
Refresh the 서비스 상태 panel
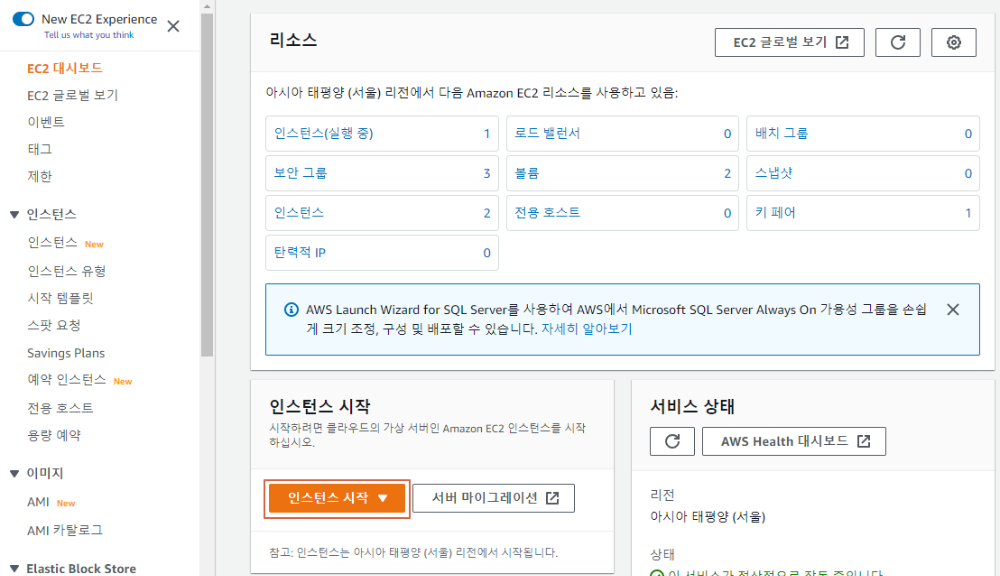tap(672, 441)
